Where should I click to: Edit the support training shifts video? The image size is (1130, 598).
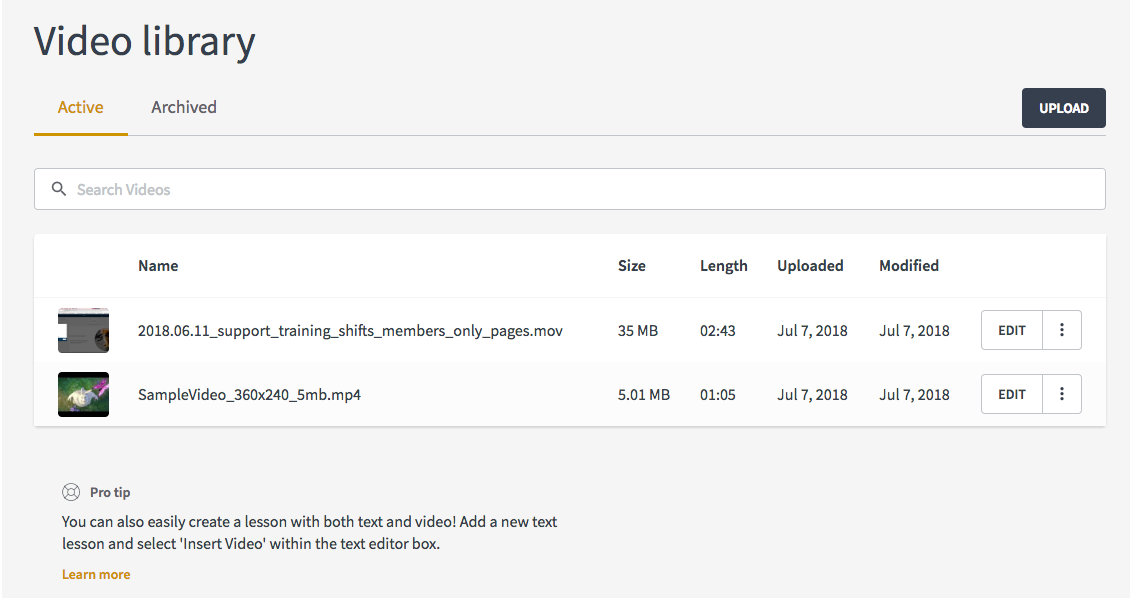point(1012,330)
